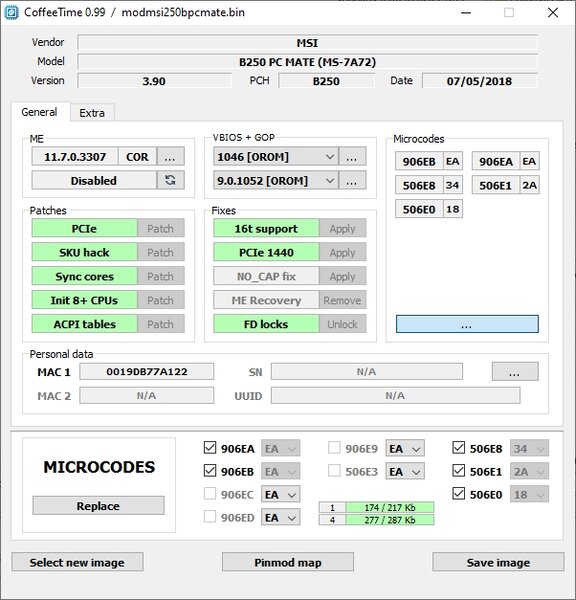Click the Save image button
The width and height of the screenshot is (576, 600).
[x=498, y=562]
